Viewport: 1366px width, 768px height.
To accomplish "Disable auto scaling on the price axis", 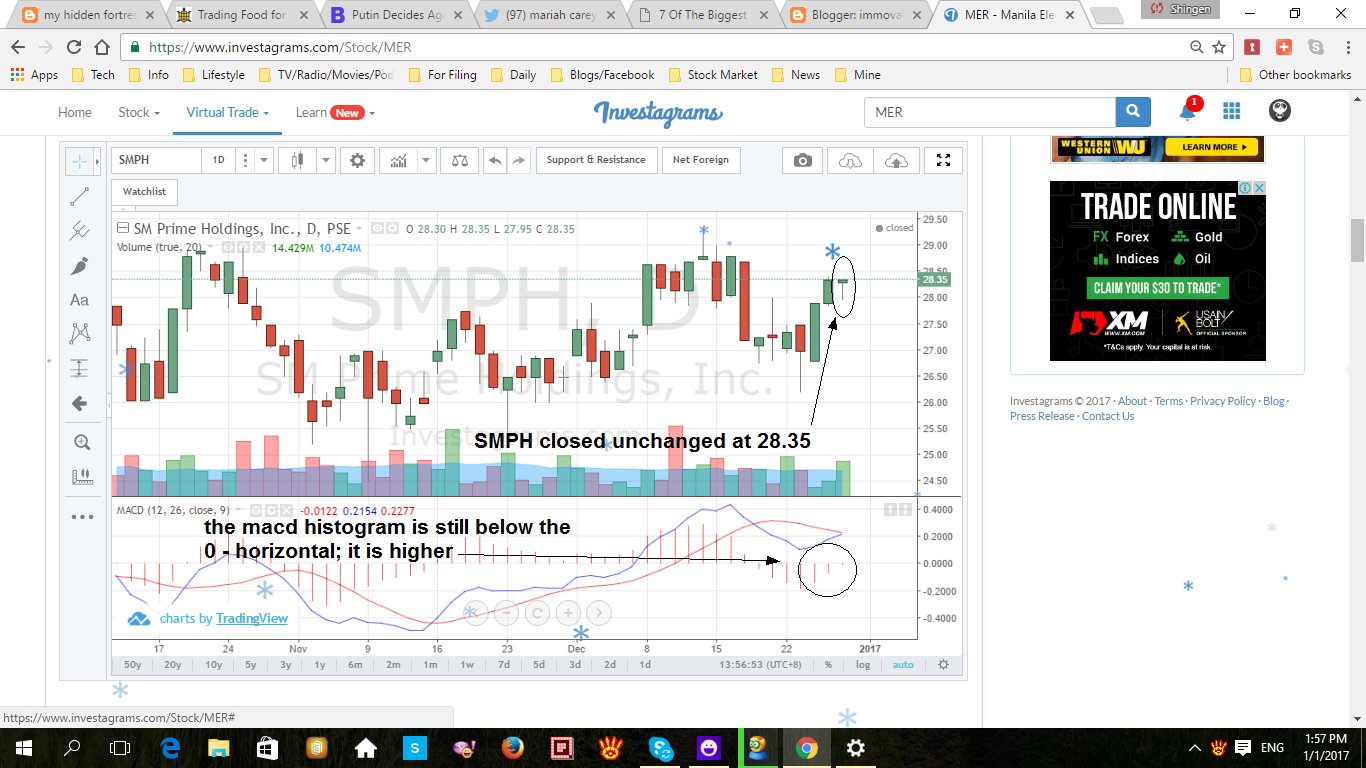I will 903,664.
